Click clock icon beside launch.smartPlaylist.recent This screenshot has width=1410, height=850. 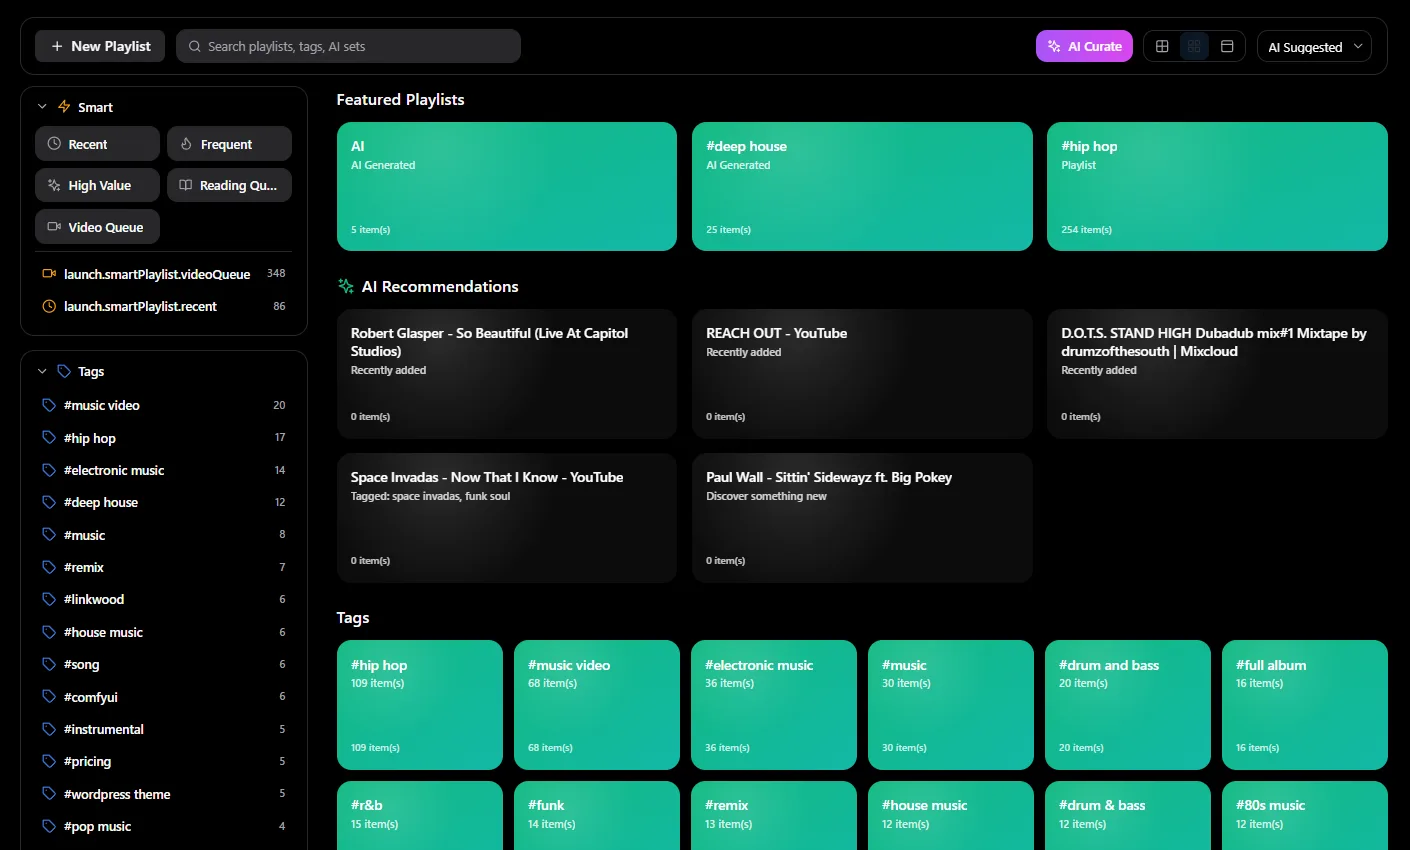[x=49, y=306]
